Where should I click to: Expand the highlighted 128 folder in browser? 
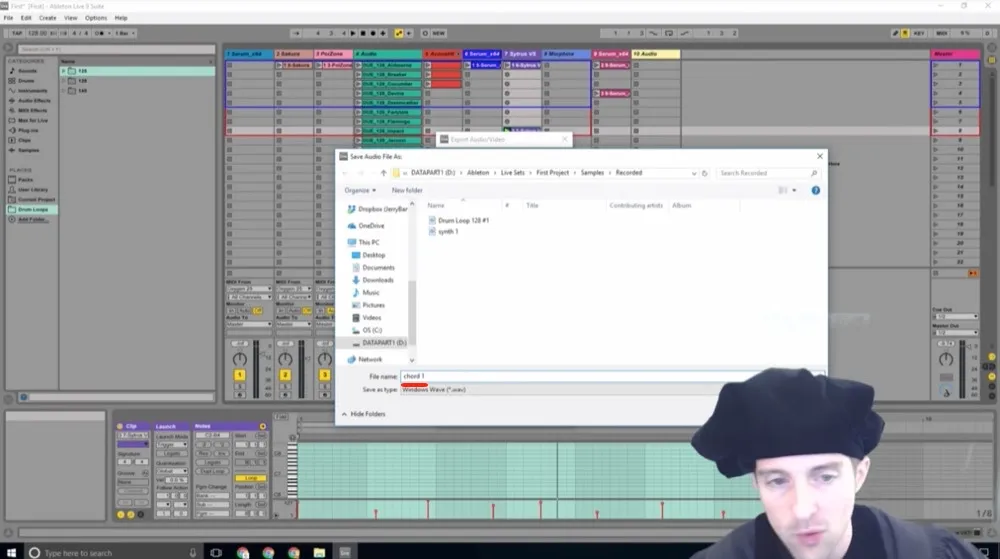63,71
